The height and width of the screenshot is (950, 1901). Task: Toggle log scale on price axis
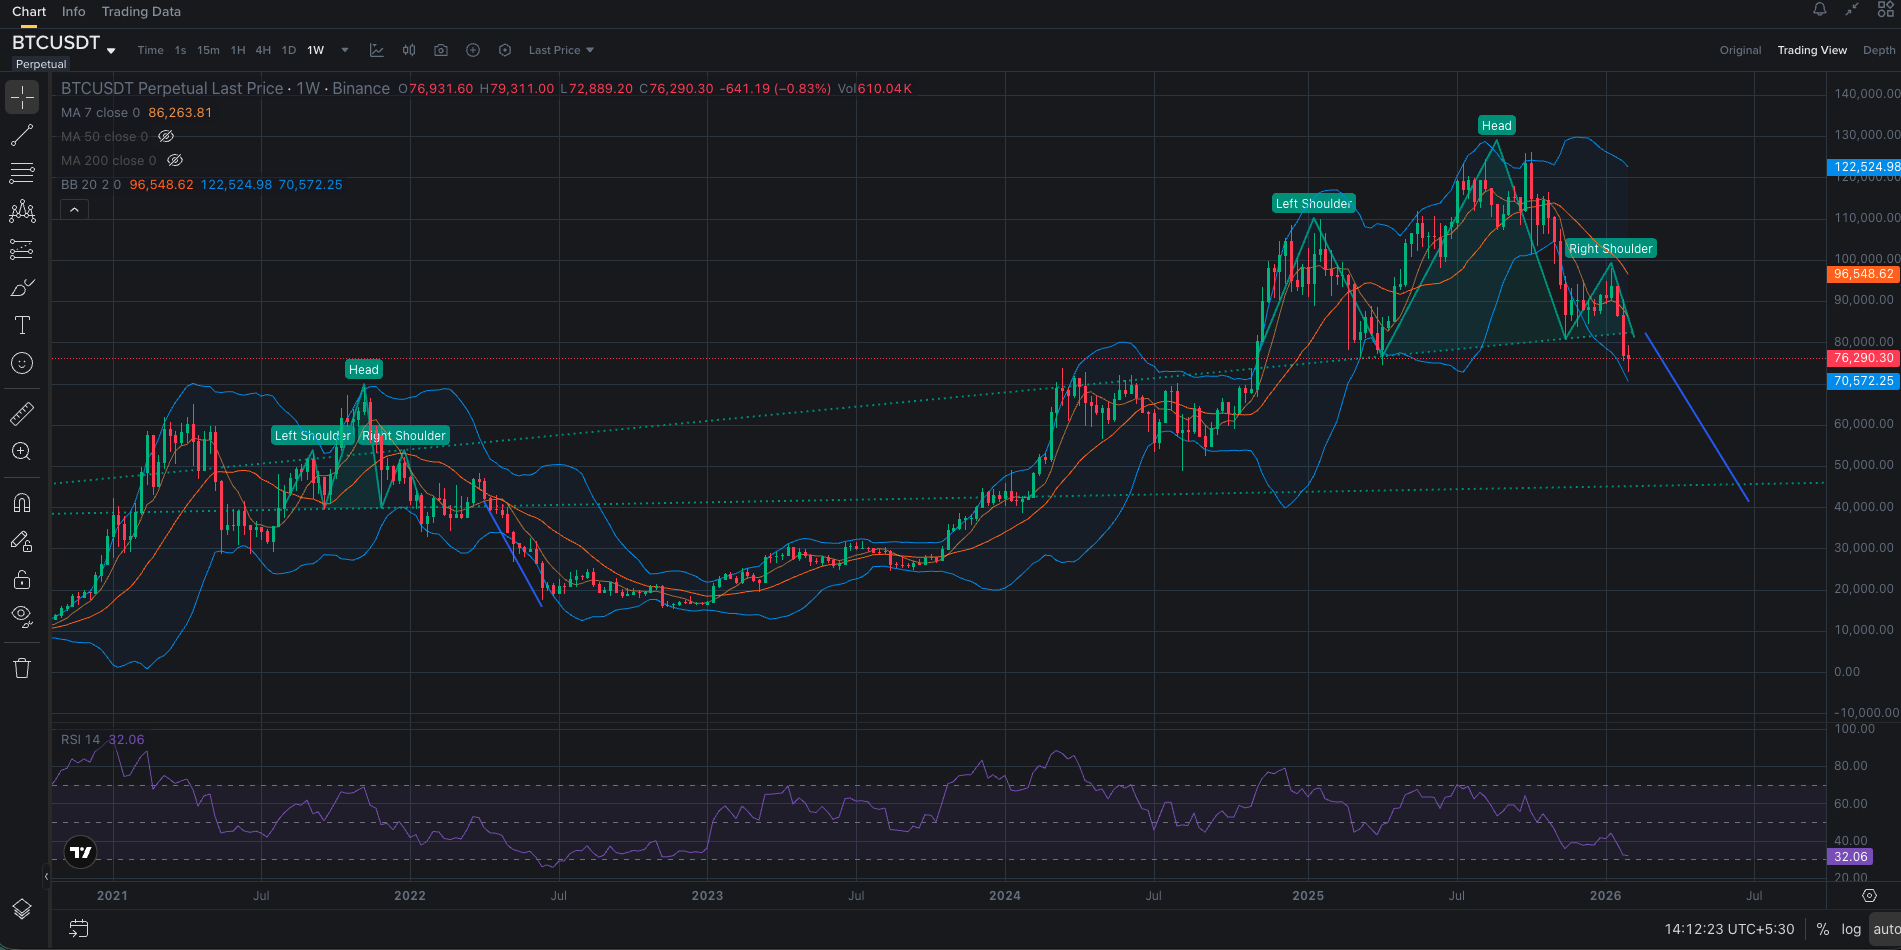(1851, 929)
